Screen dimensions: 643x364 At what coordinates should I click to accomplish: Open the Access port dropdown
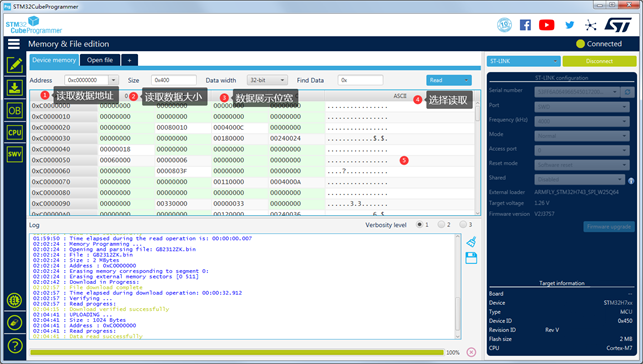coord(581,150)
